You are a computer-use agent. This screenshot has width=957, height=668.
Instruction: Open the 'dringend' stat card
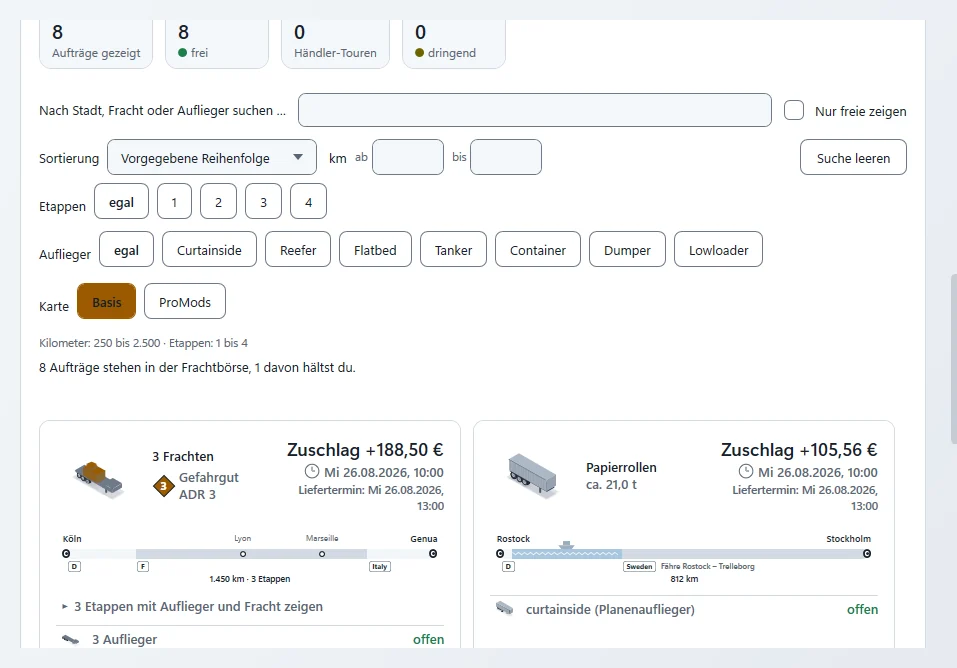pos(453,43)
